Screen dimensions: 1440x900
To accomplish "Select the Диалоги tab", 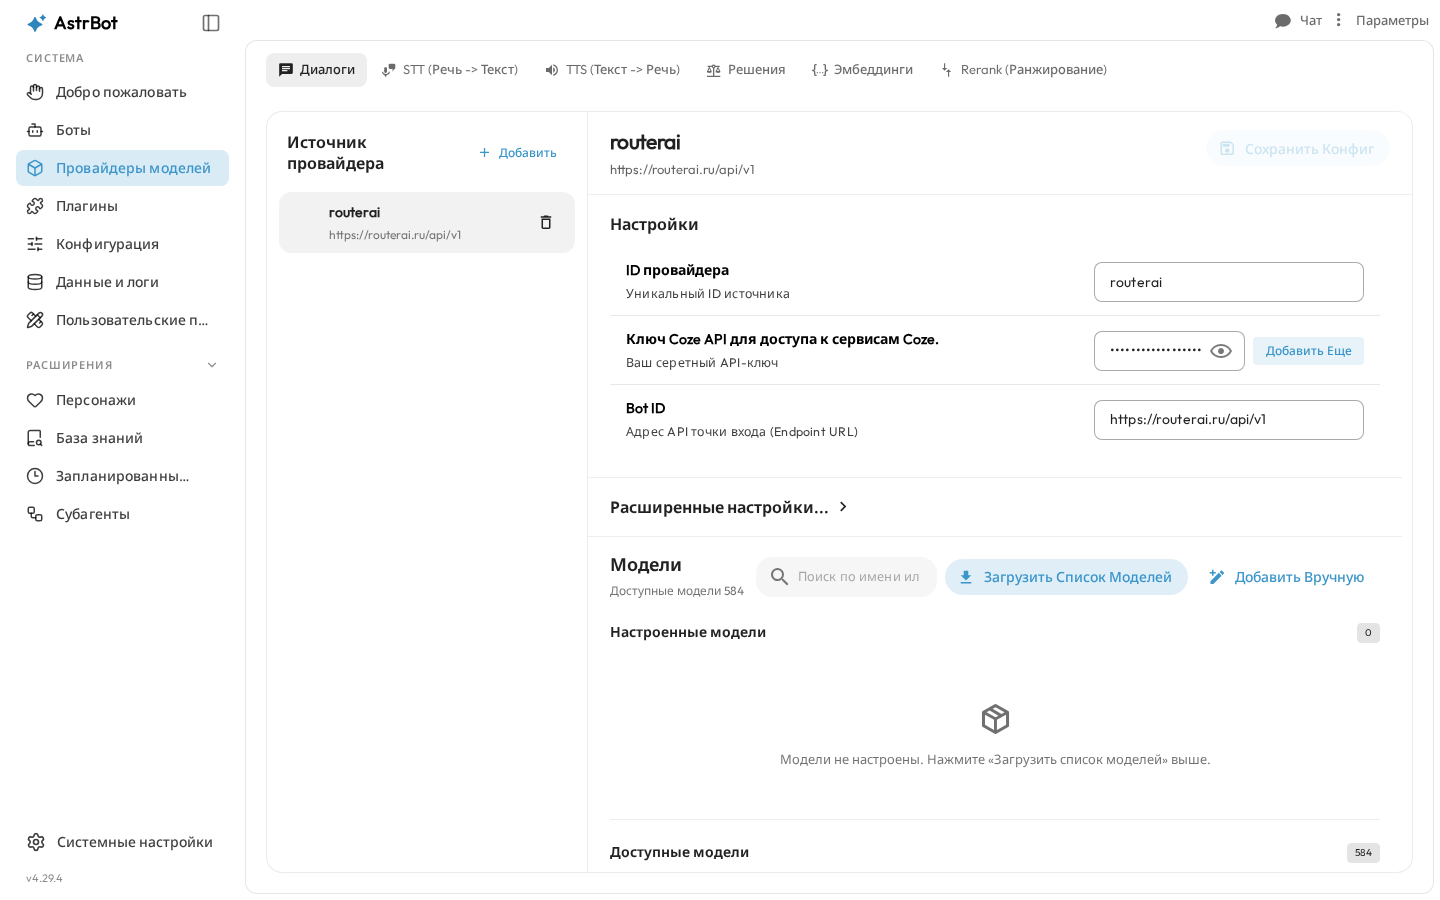I will point(316,70).
